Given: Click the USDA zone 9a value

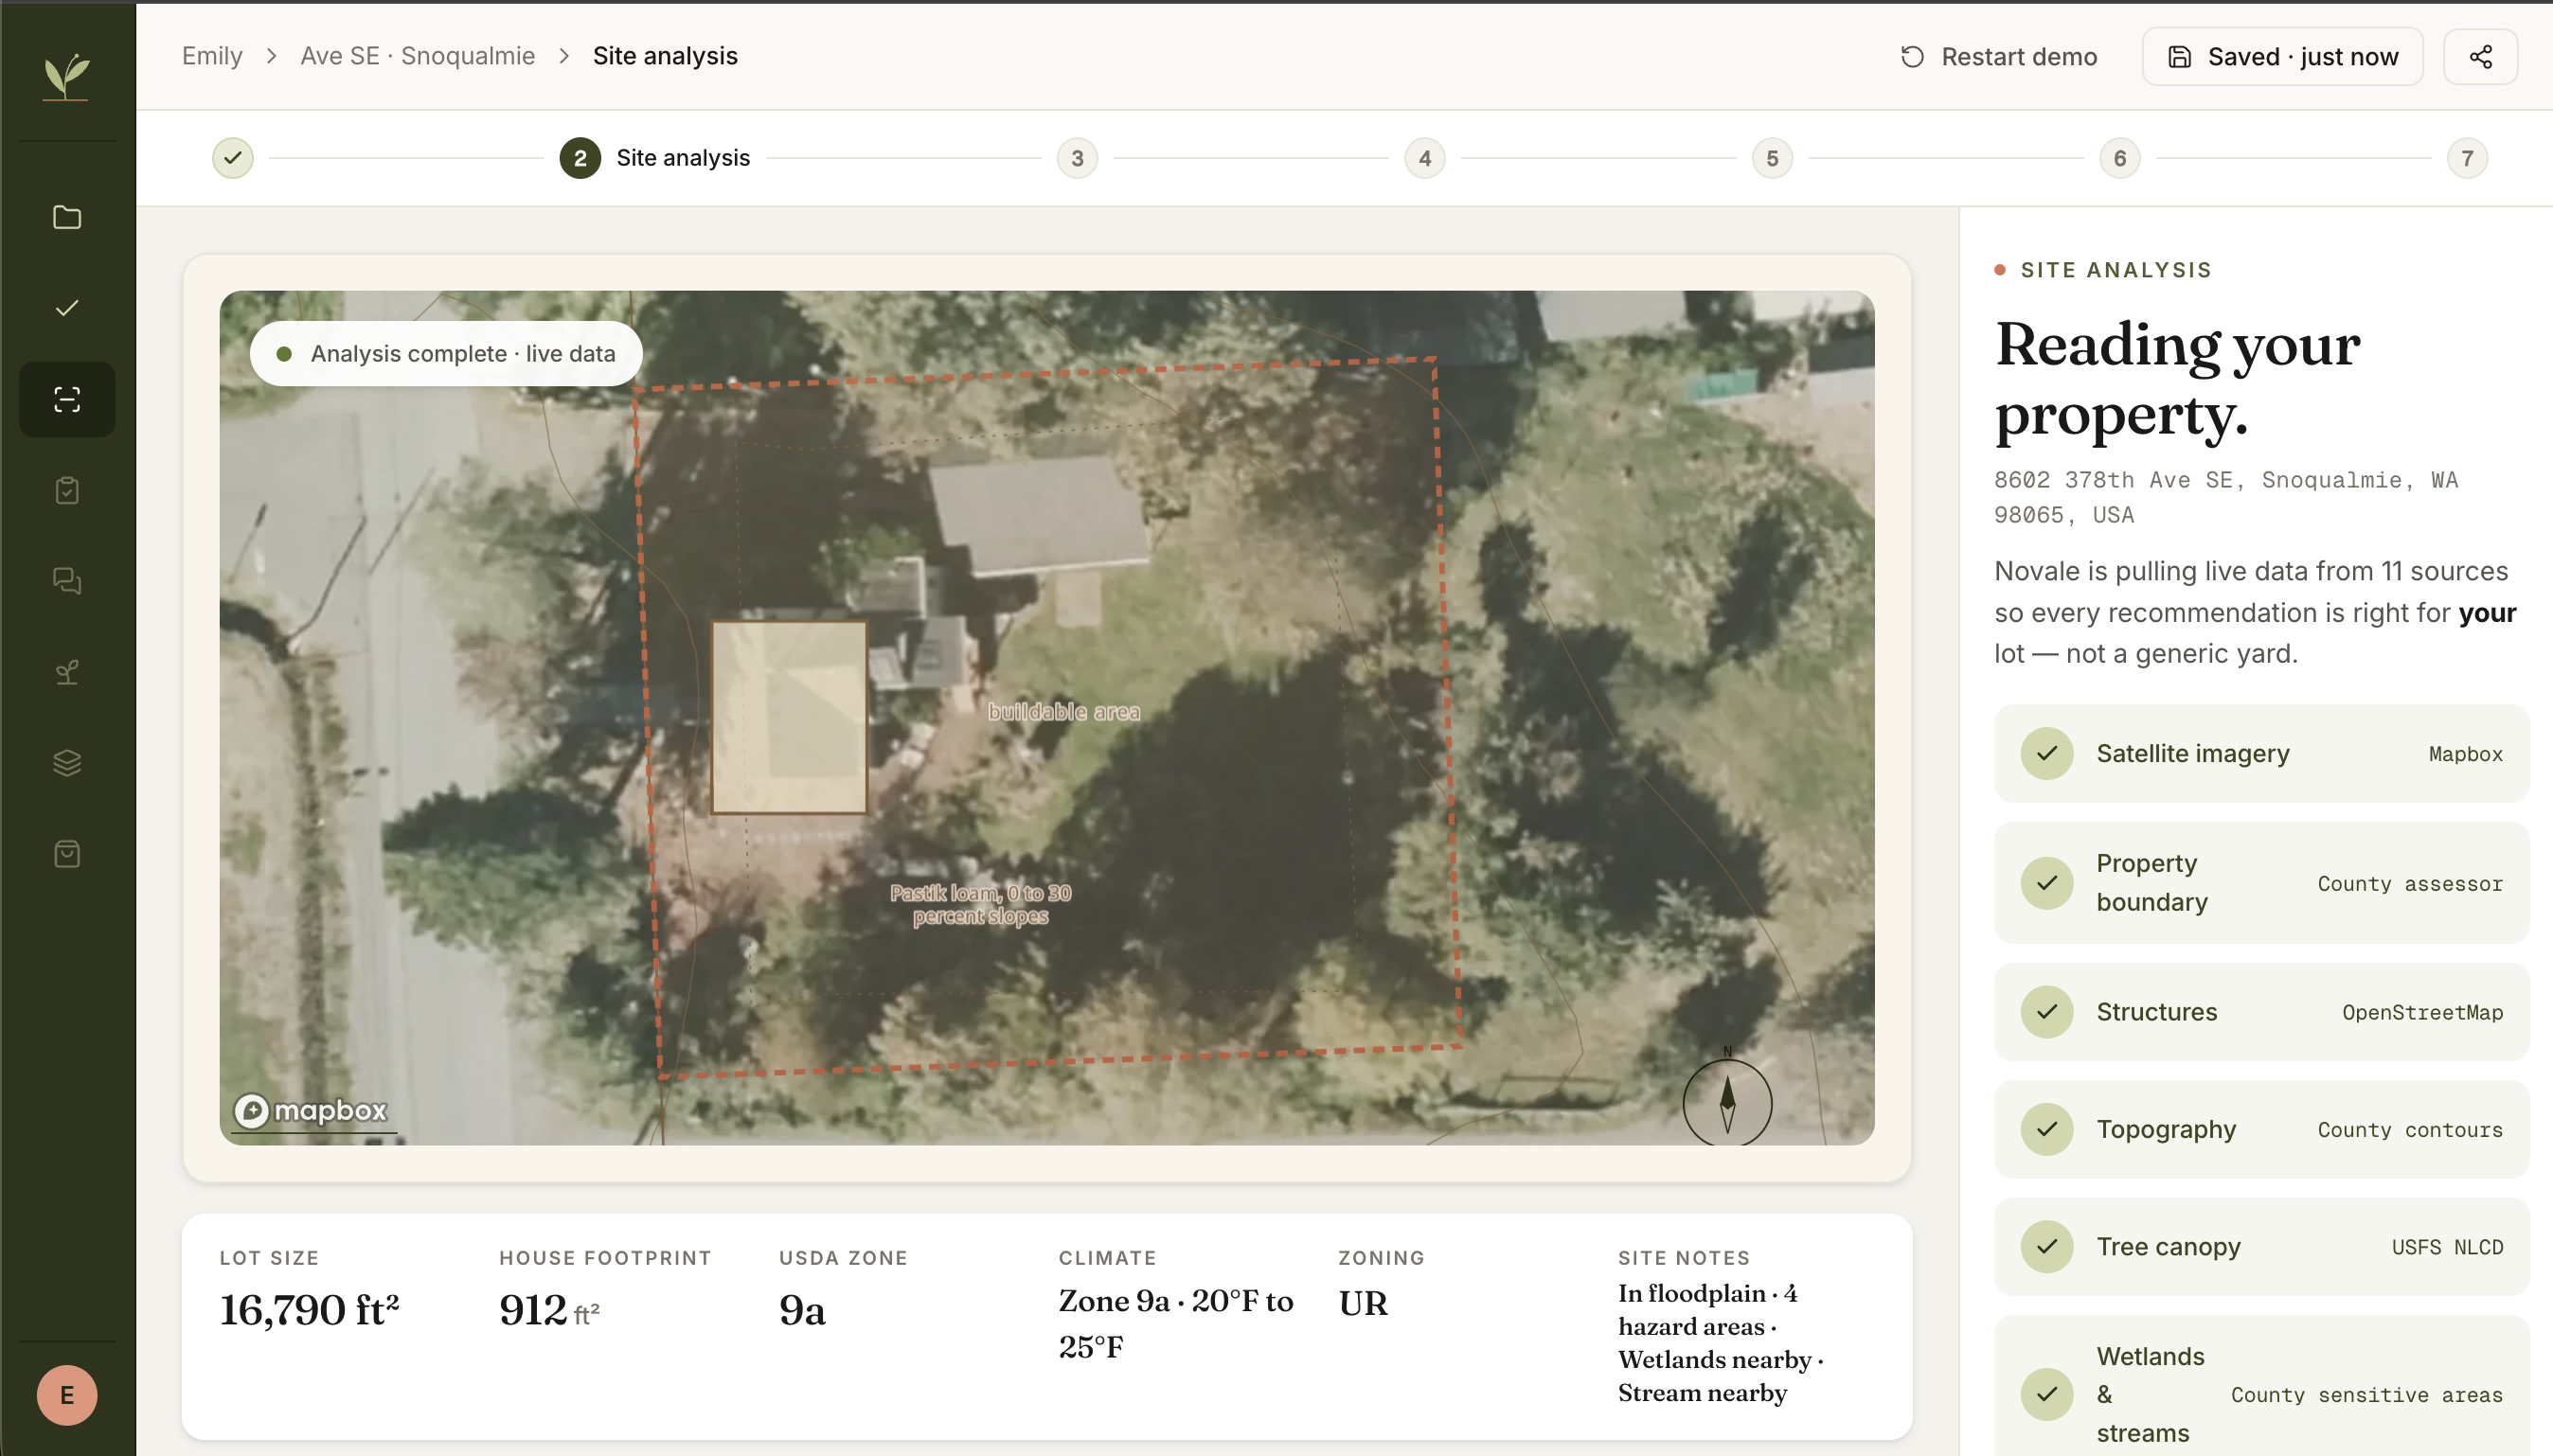Looking at the screenshot, I should point(802,1310).
